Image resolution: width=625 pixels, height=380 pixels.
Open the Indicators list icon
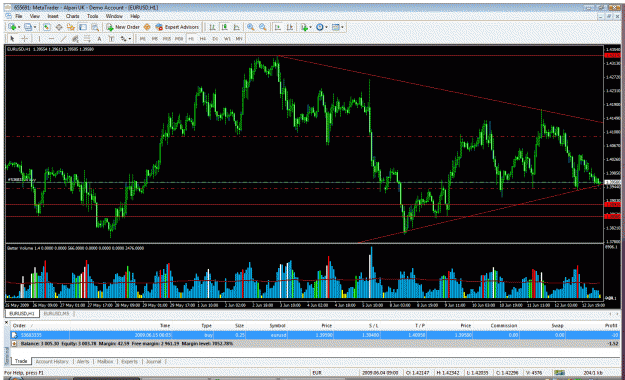(304, 27)
